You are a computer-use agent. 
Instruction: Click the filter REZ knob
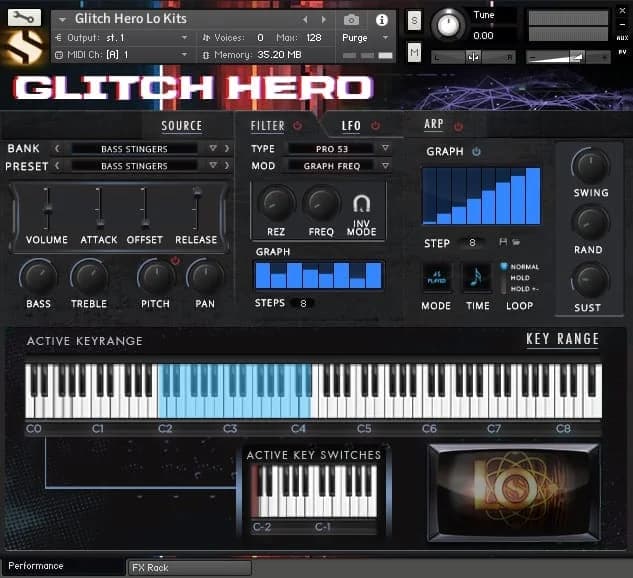pos(276,204)
